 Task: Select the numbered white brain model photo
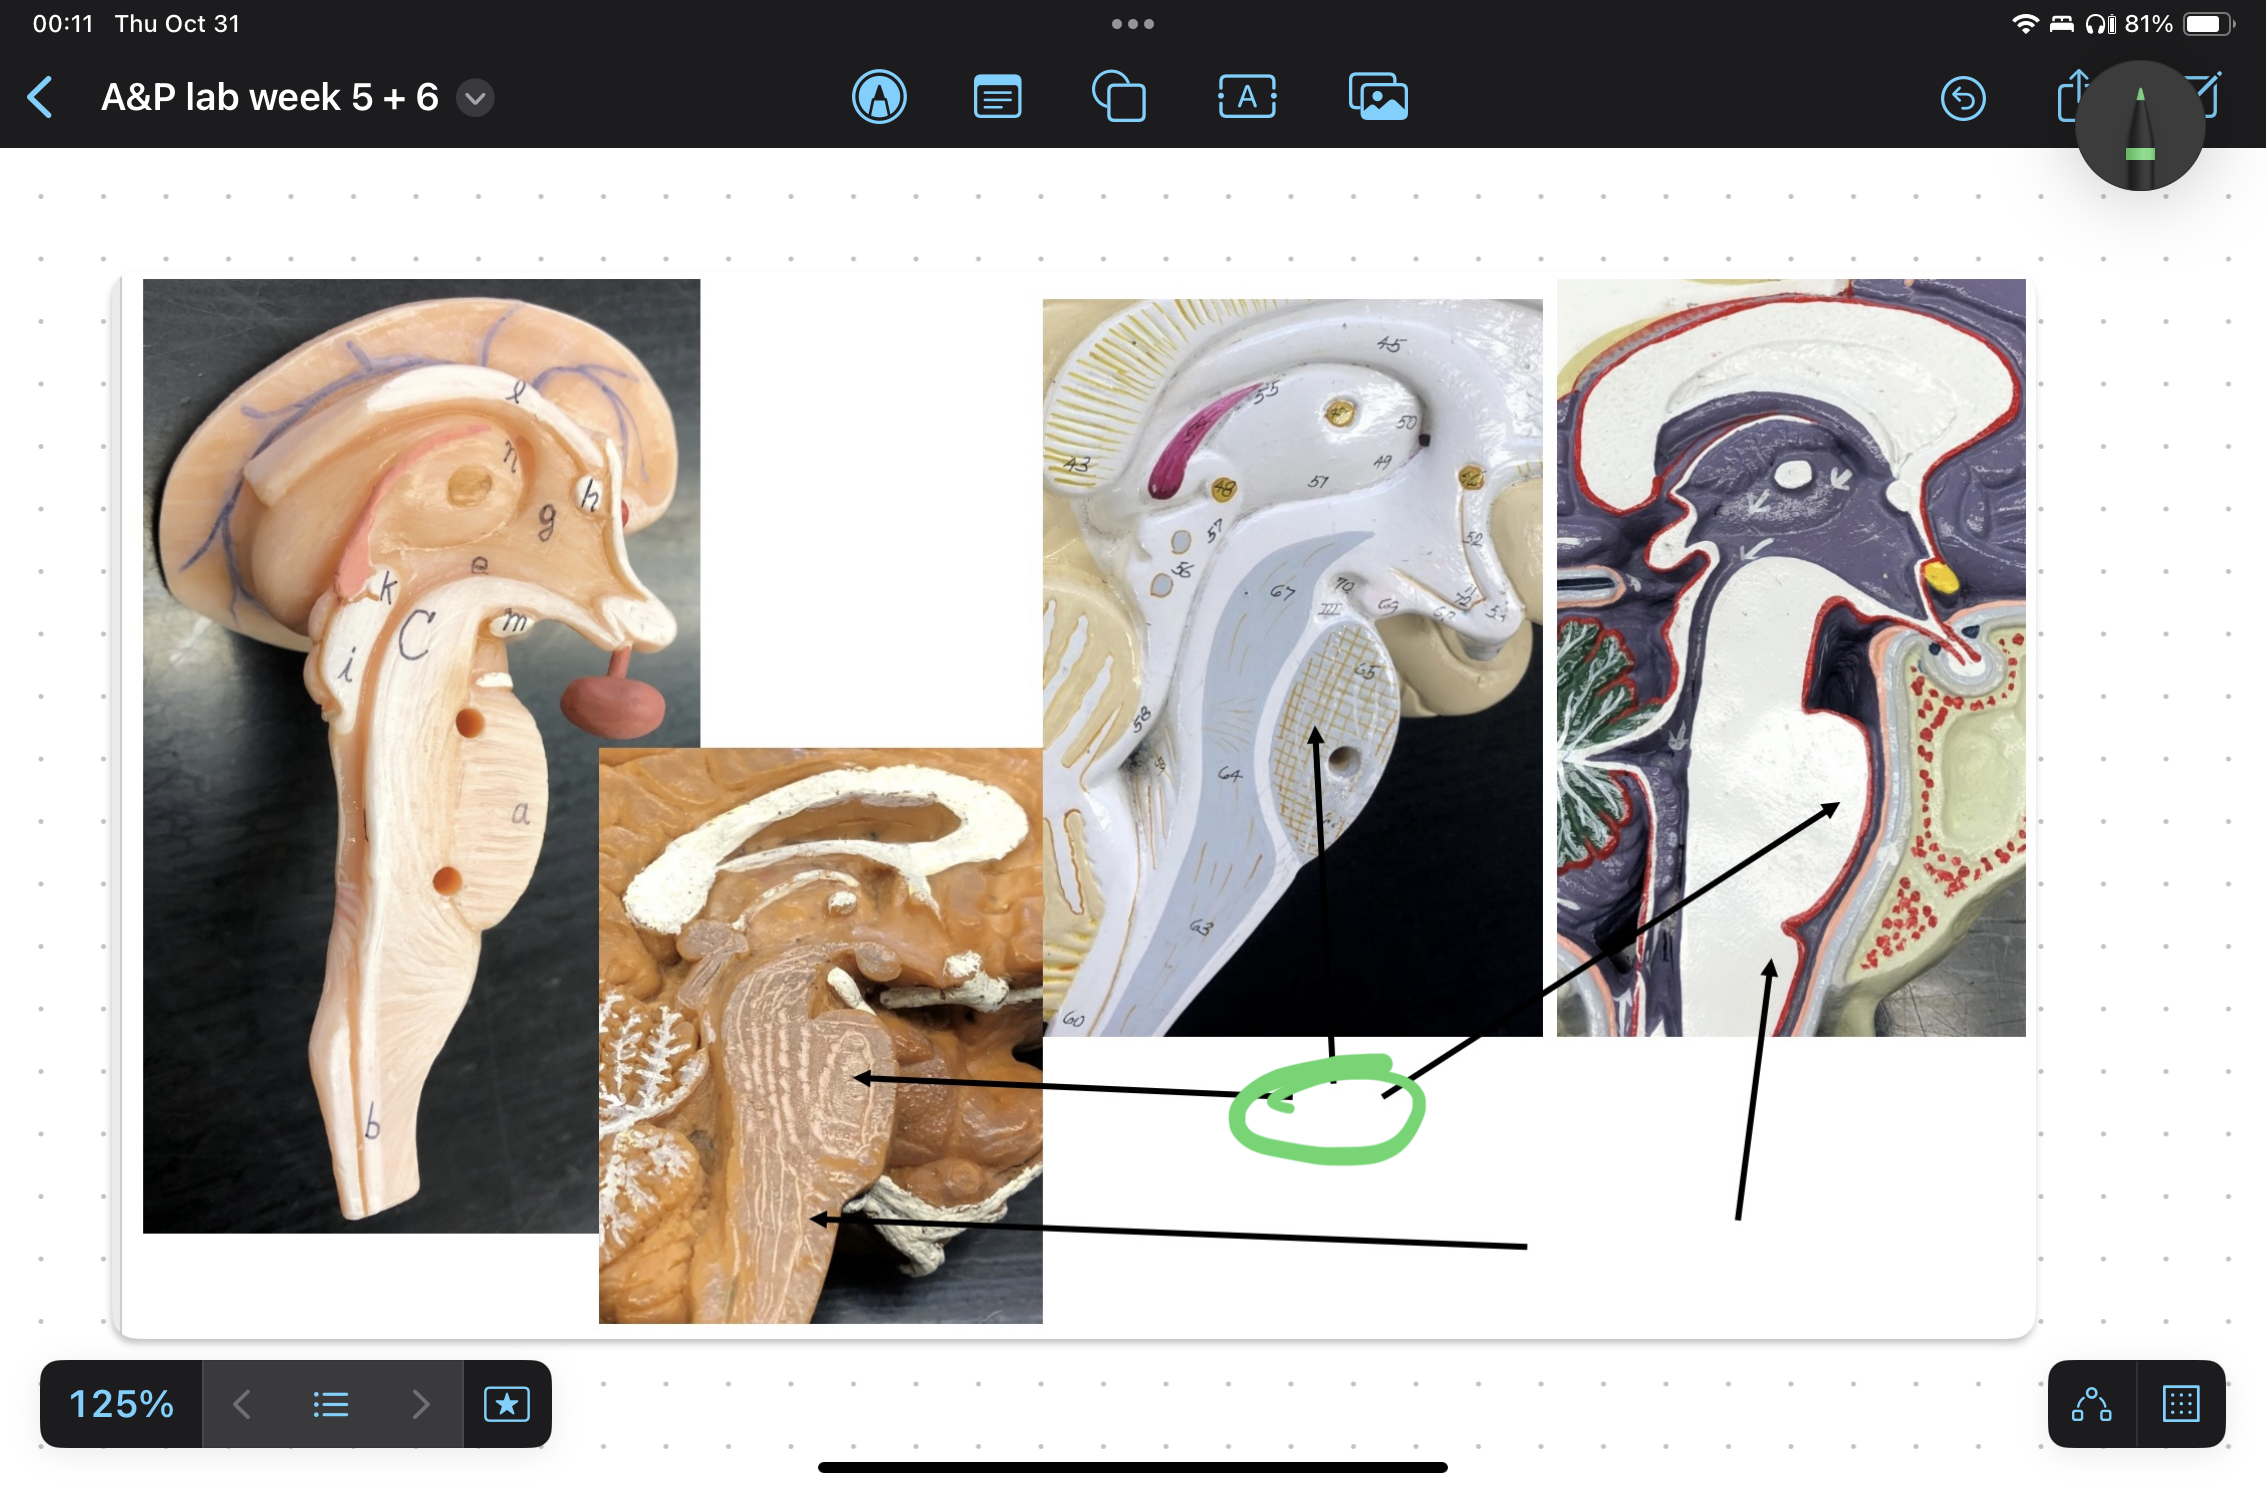click(x=1293, y=668)
